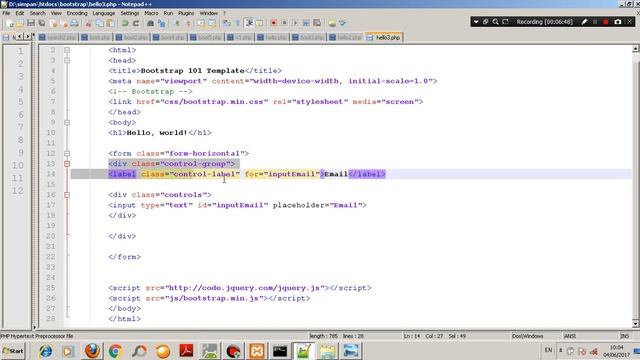Click the Print toolbar icon
640x360 pixels.
click(74, 23)
